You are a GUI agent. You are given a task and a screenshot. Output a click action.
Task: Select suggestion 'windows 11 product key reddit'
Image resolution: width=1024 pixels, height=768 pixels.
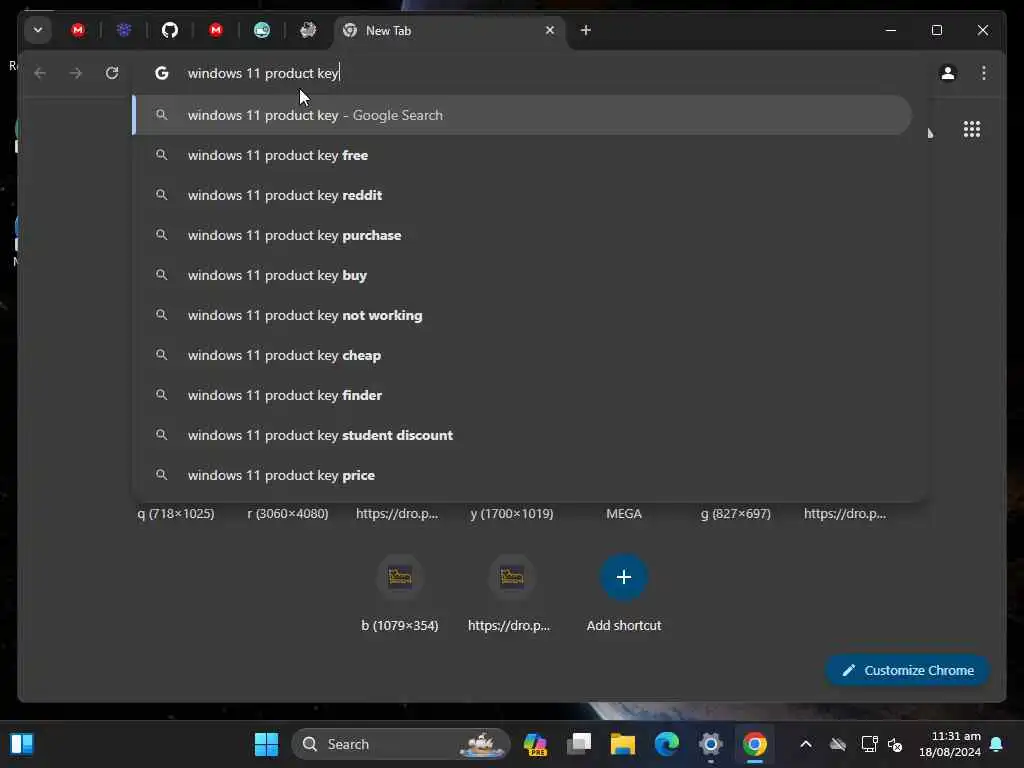522,195
